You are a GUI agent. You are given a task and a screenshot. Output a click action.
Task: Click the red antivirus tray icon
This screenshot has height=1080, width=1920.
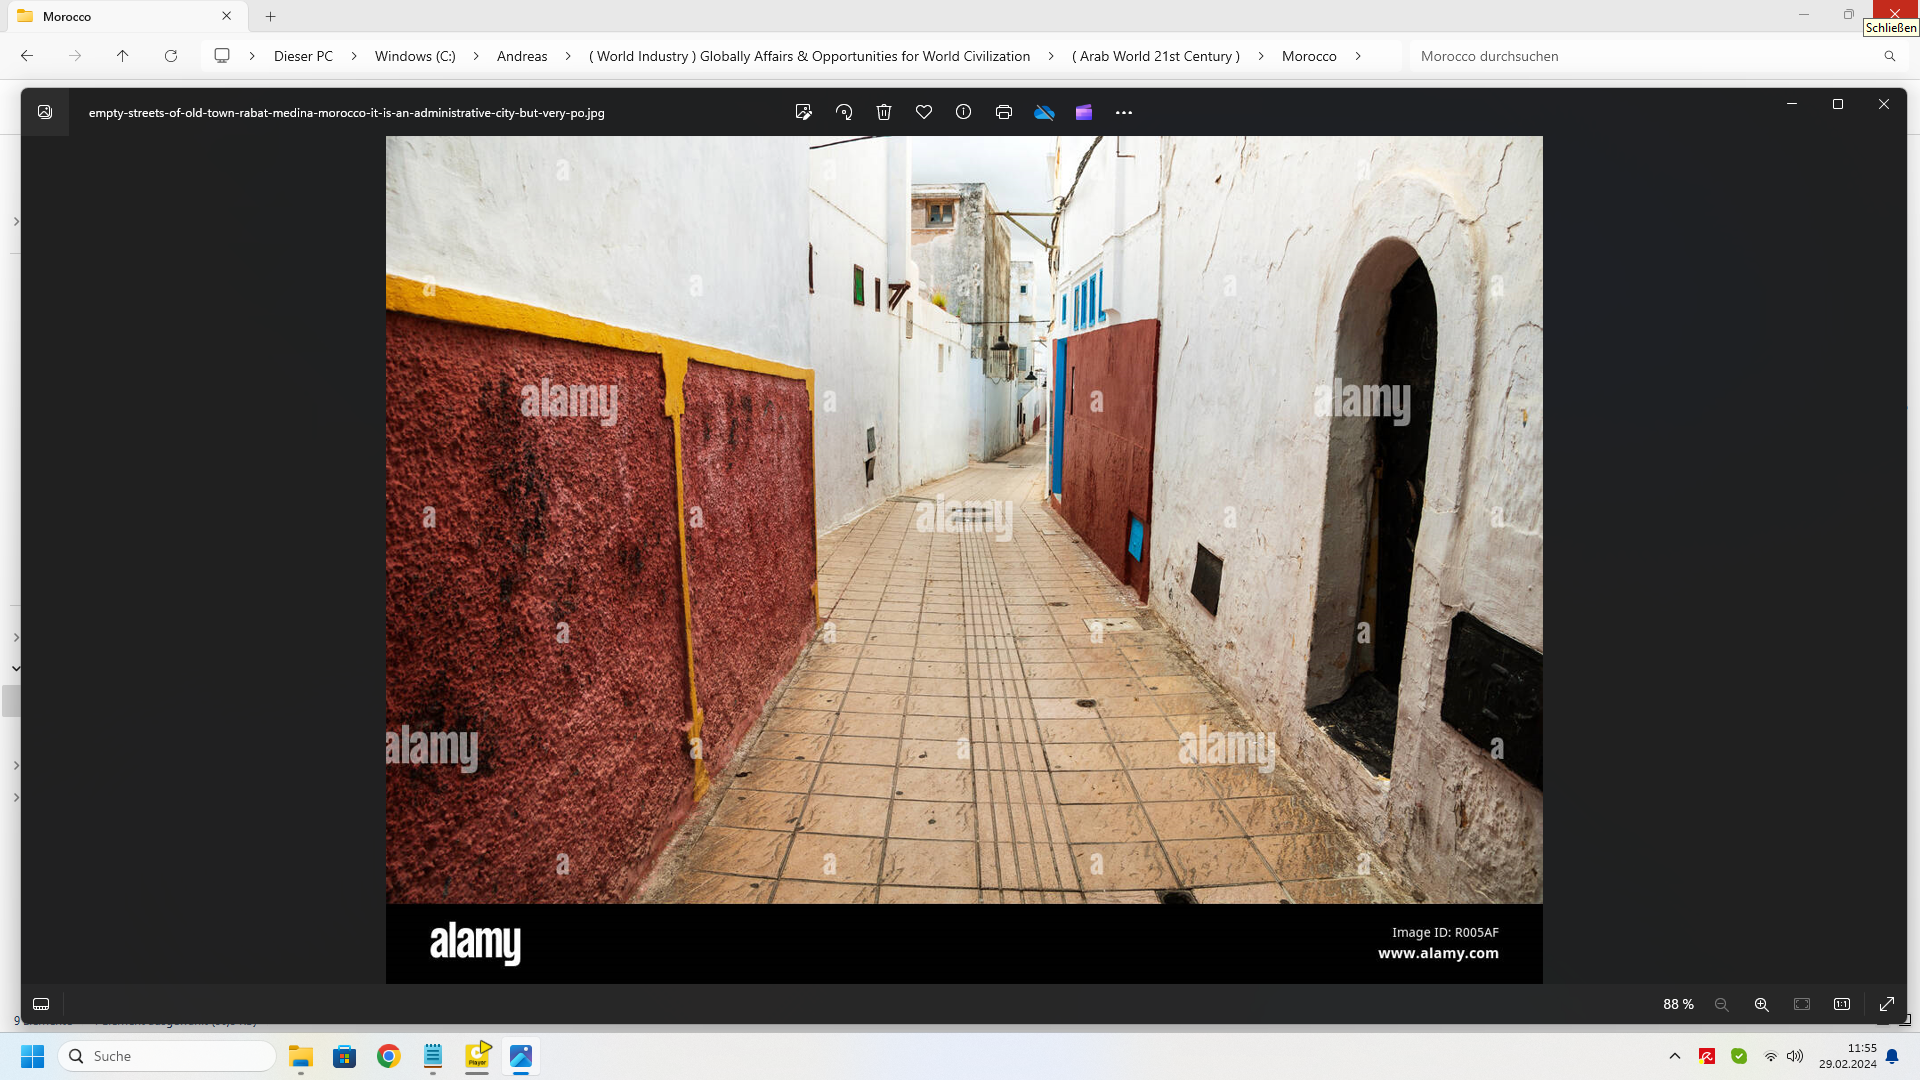click(x=1707, y=1056)
